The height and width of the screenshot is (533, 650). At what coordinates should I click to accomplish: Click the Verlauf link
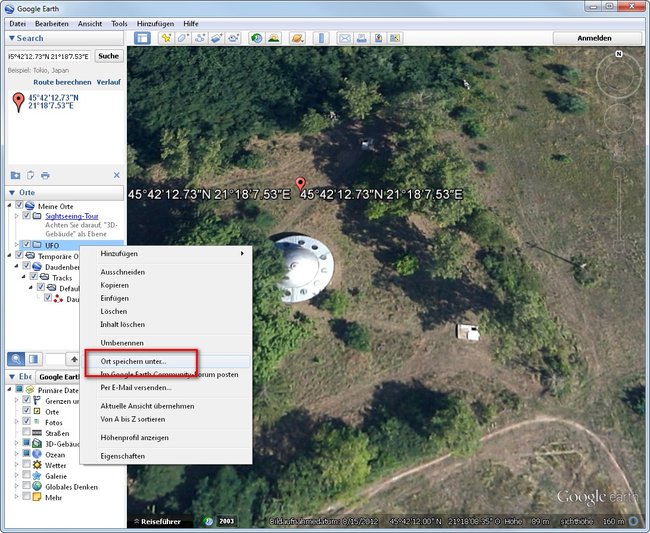[x=109, y=82]
